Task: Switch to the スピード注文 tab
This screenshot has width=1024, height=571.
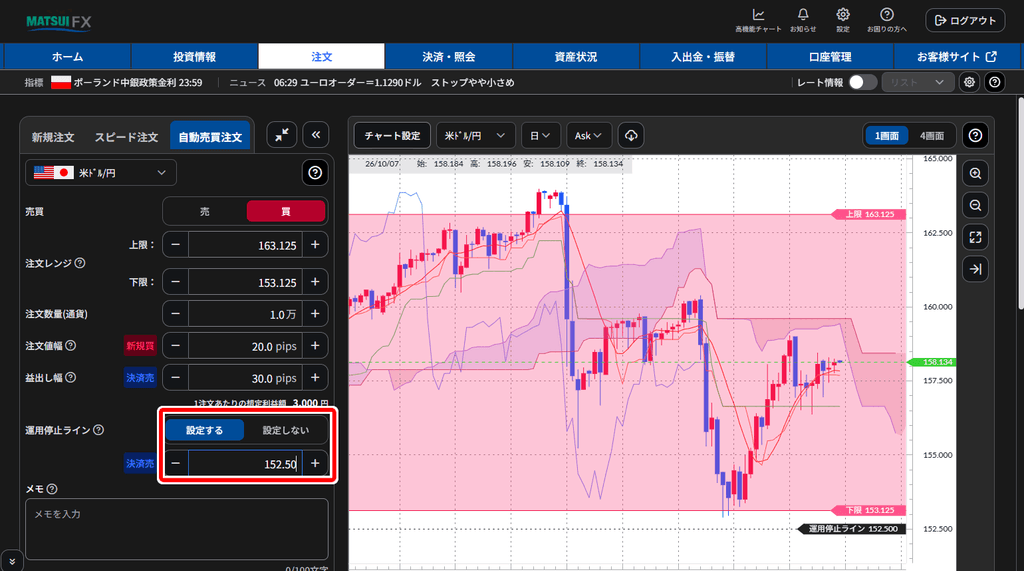Action: coord(126,137)
